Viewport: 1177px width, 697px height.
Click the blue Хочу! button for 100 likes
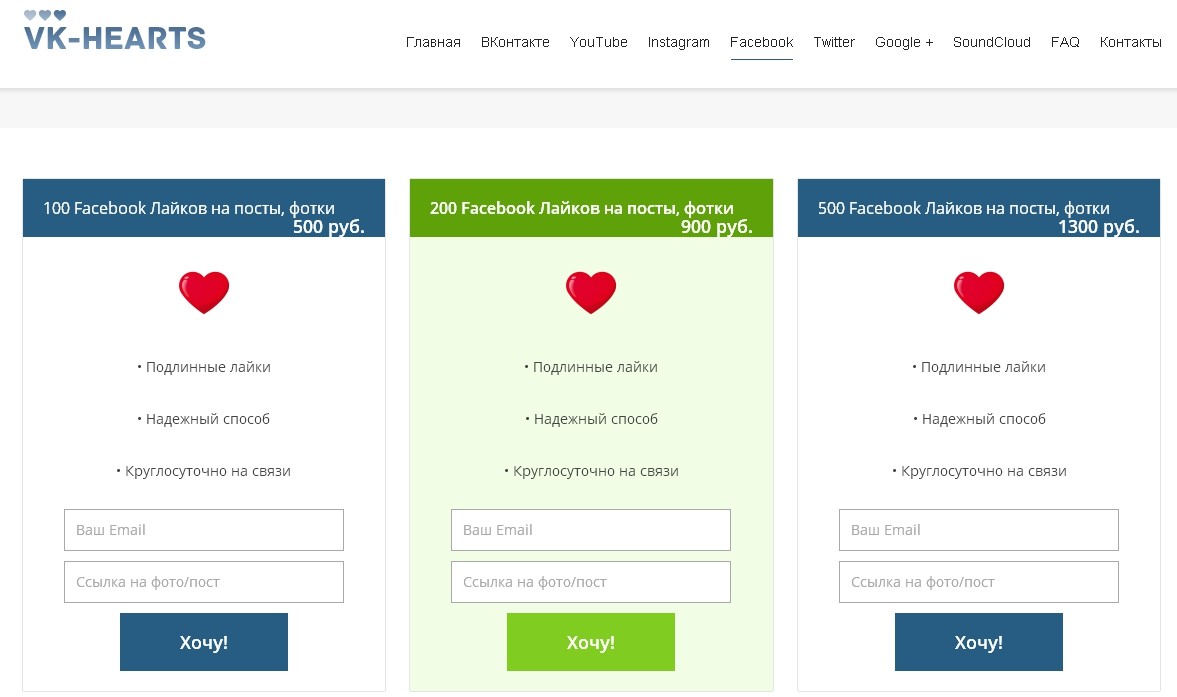203,642
